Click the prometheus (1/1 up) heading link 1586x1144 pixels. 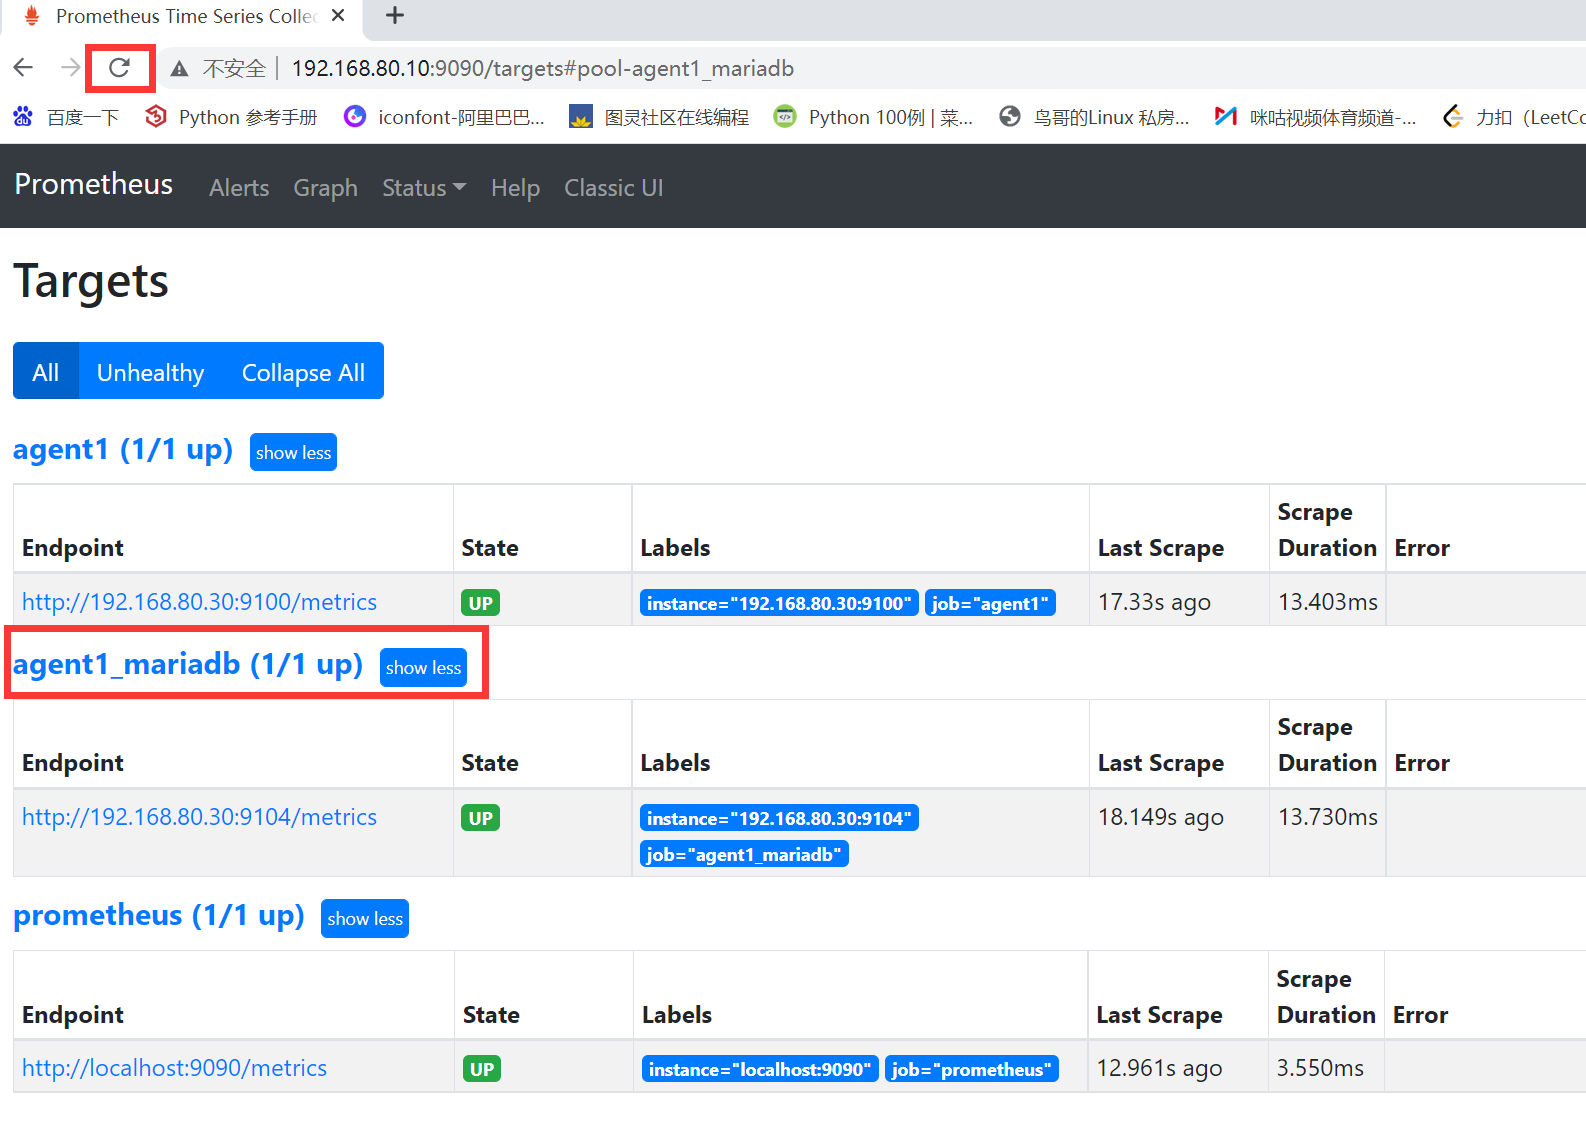click(x=159, y=916)
